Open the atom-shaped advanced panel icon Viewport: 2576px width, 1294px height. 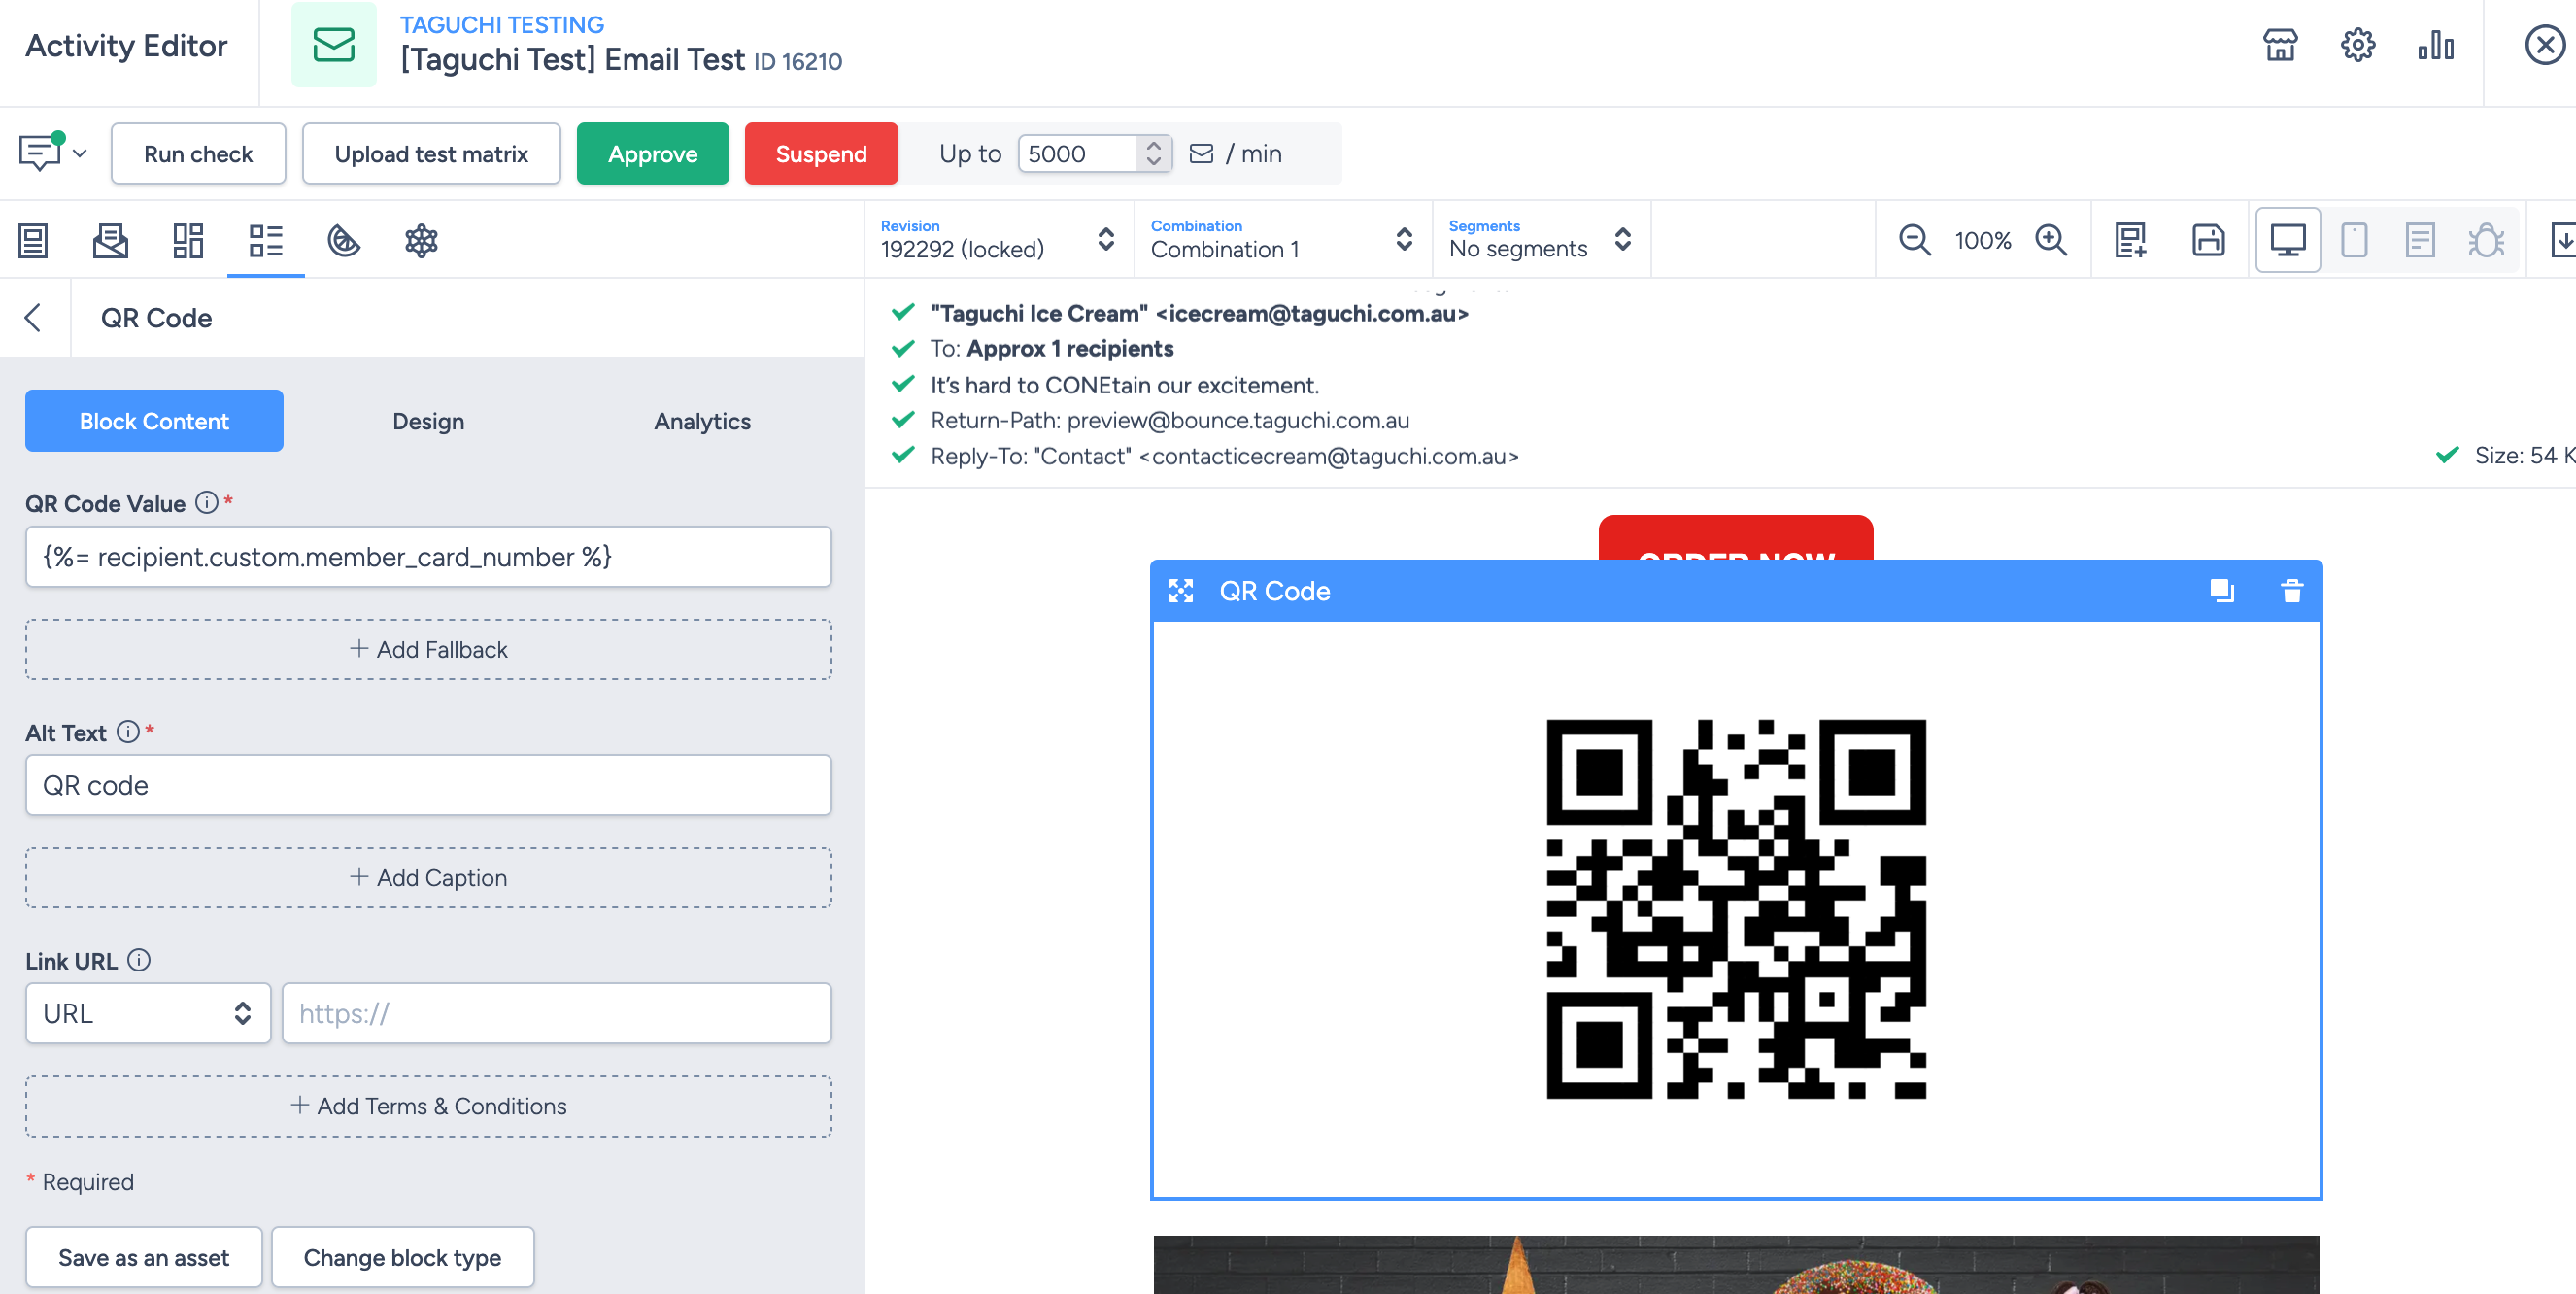click(x=421, y=241)
